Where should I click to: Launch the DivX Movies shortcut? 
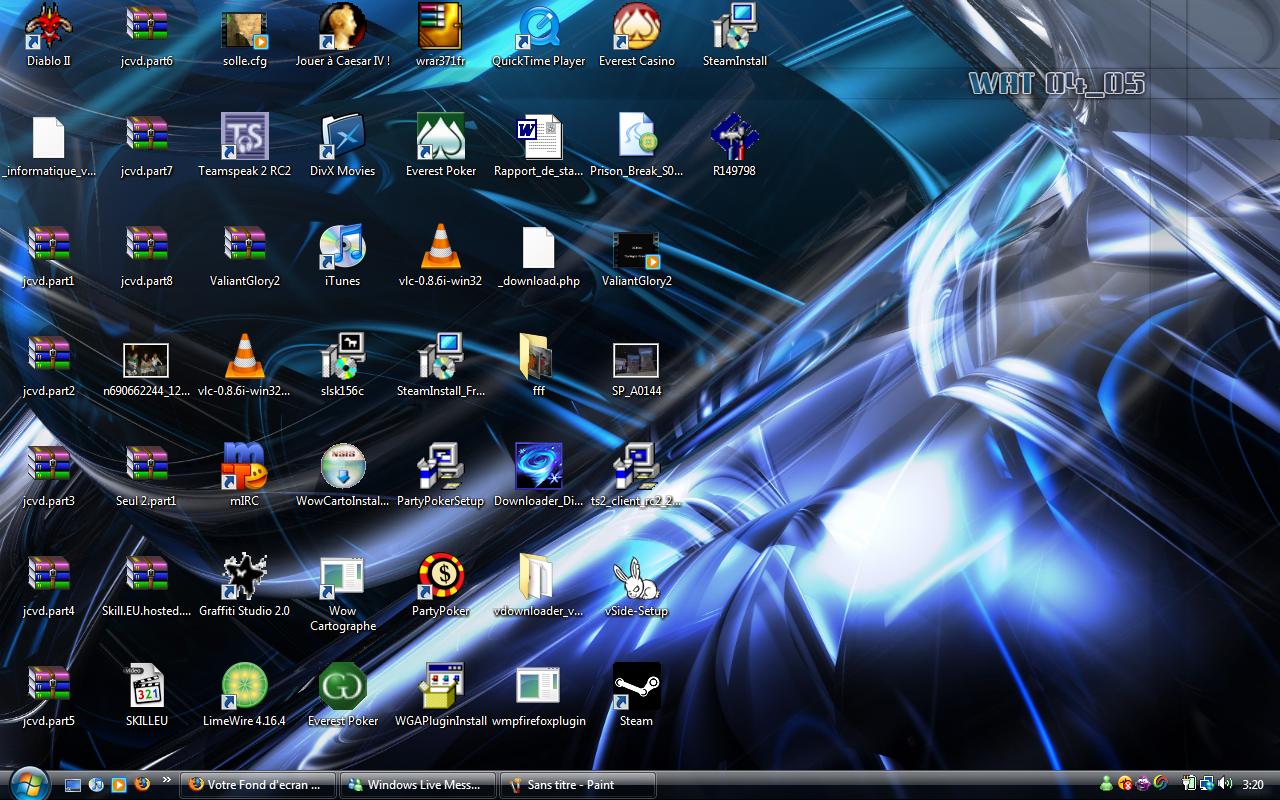point(342,137)
